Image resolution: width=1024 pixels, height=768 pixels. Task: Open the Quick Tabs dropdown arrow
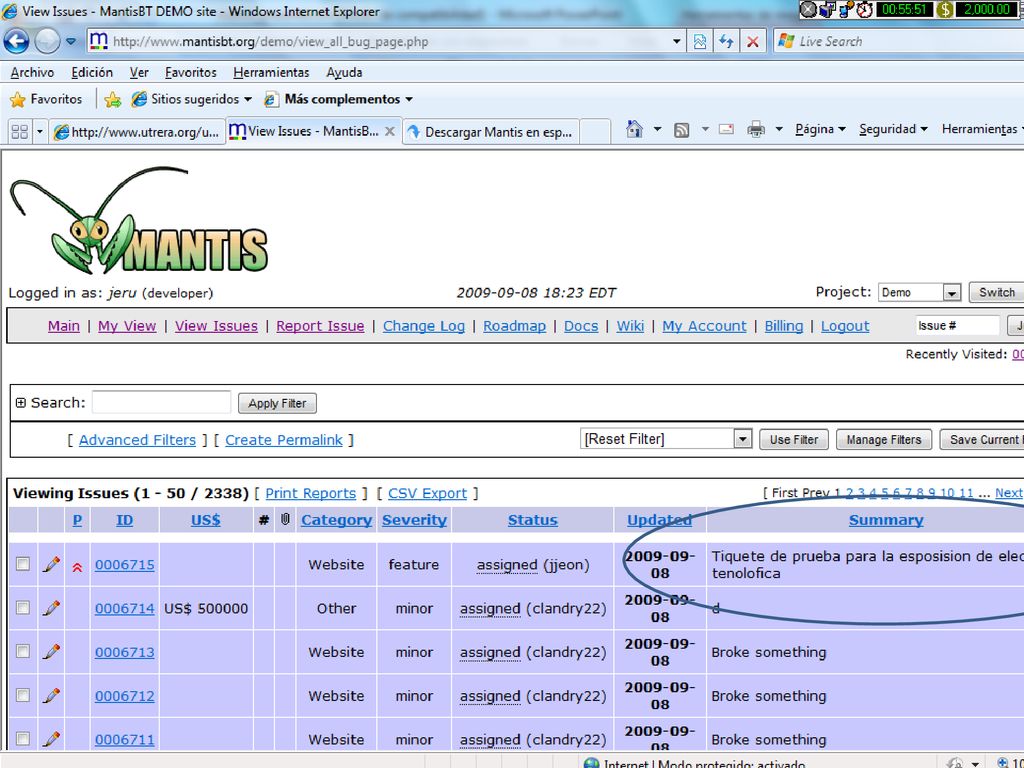(x=39, y=132)
